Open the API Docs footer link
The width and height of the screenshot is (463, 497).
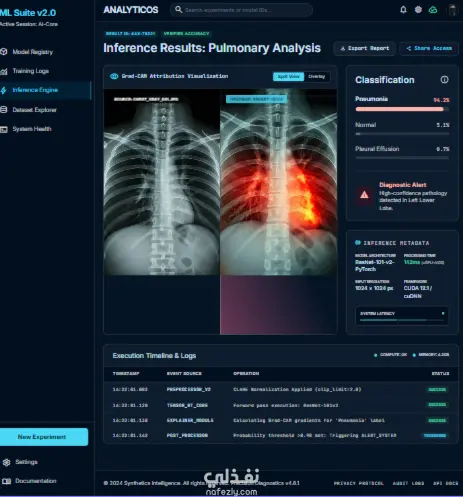[446, 483]
